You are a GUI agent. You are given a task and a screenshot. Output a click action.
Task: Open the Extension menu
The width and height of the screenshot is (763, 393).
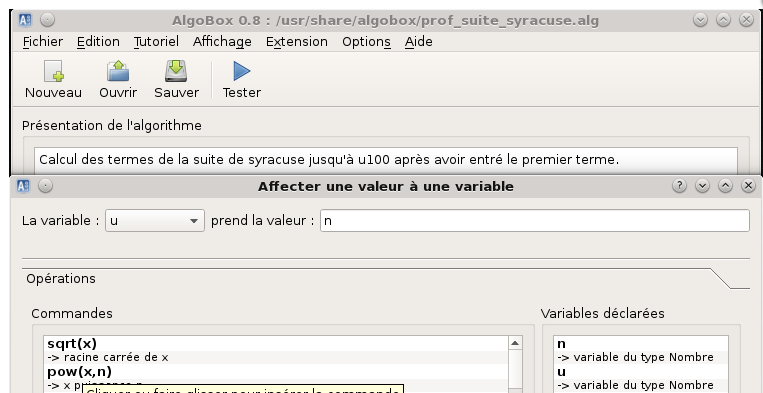pos(296,42)
